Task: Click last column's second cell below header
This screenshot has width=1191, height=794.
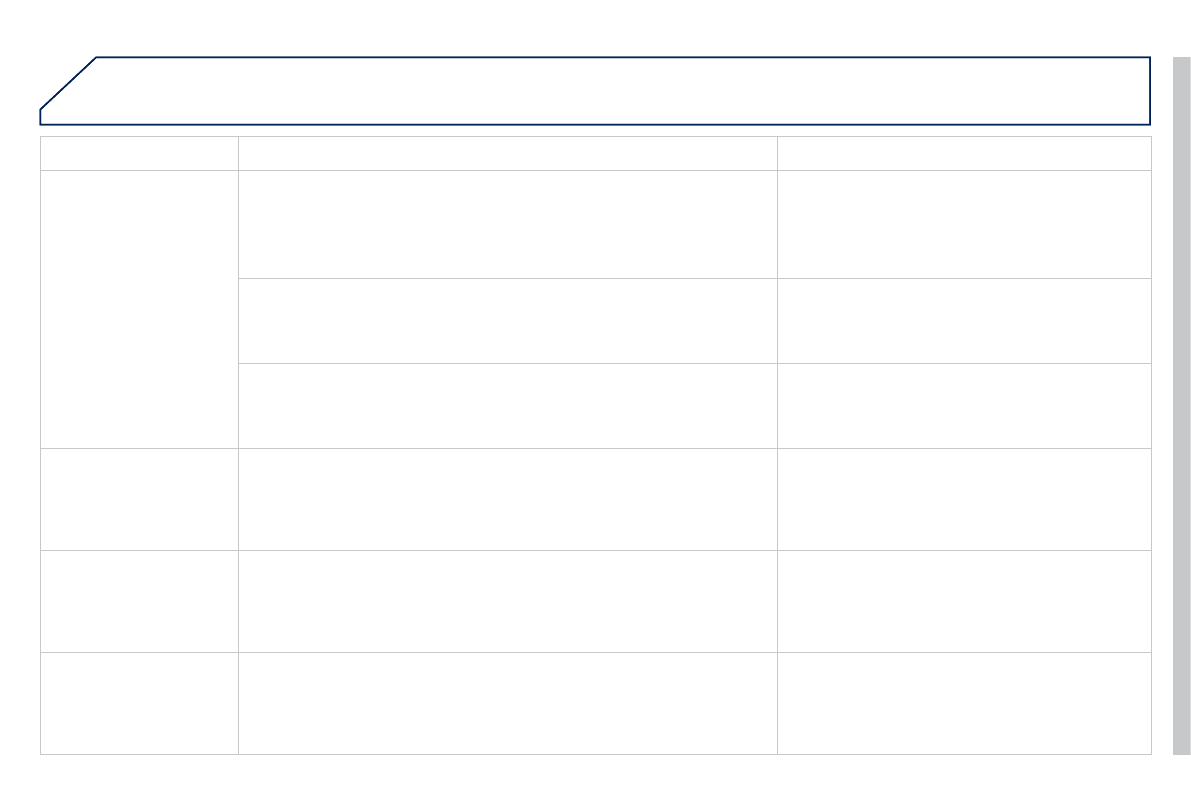Action: (964, 321)
